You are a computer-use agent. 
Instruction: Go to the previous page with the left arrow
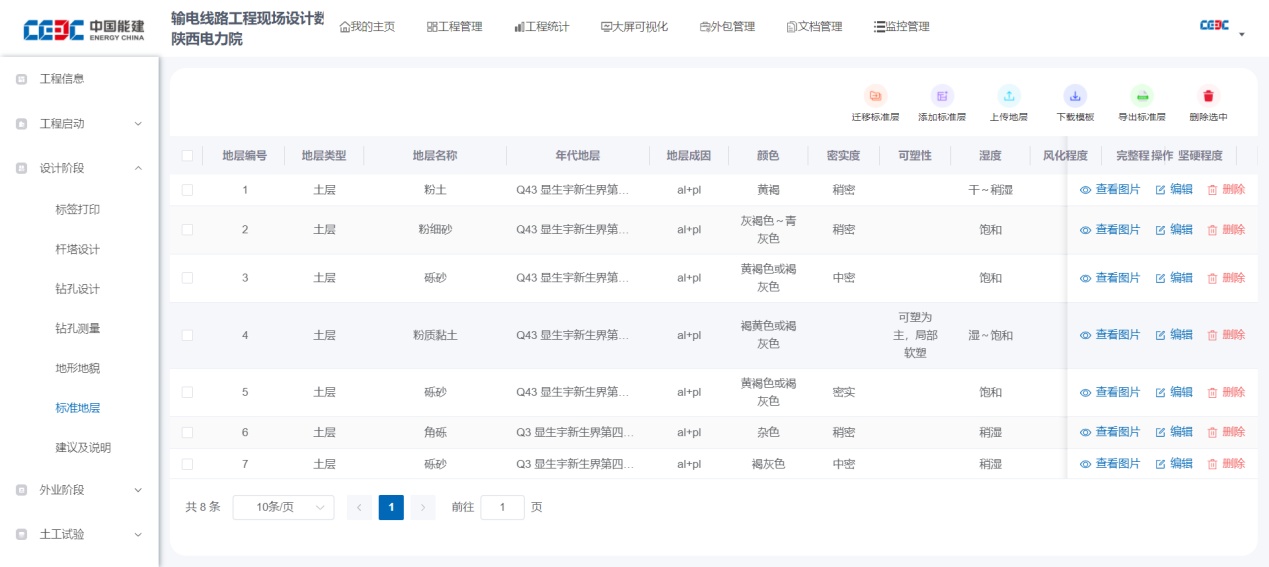pos(359,507)
